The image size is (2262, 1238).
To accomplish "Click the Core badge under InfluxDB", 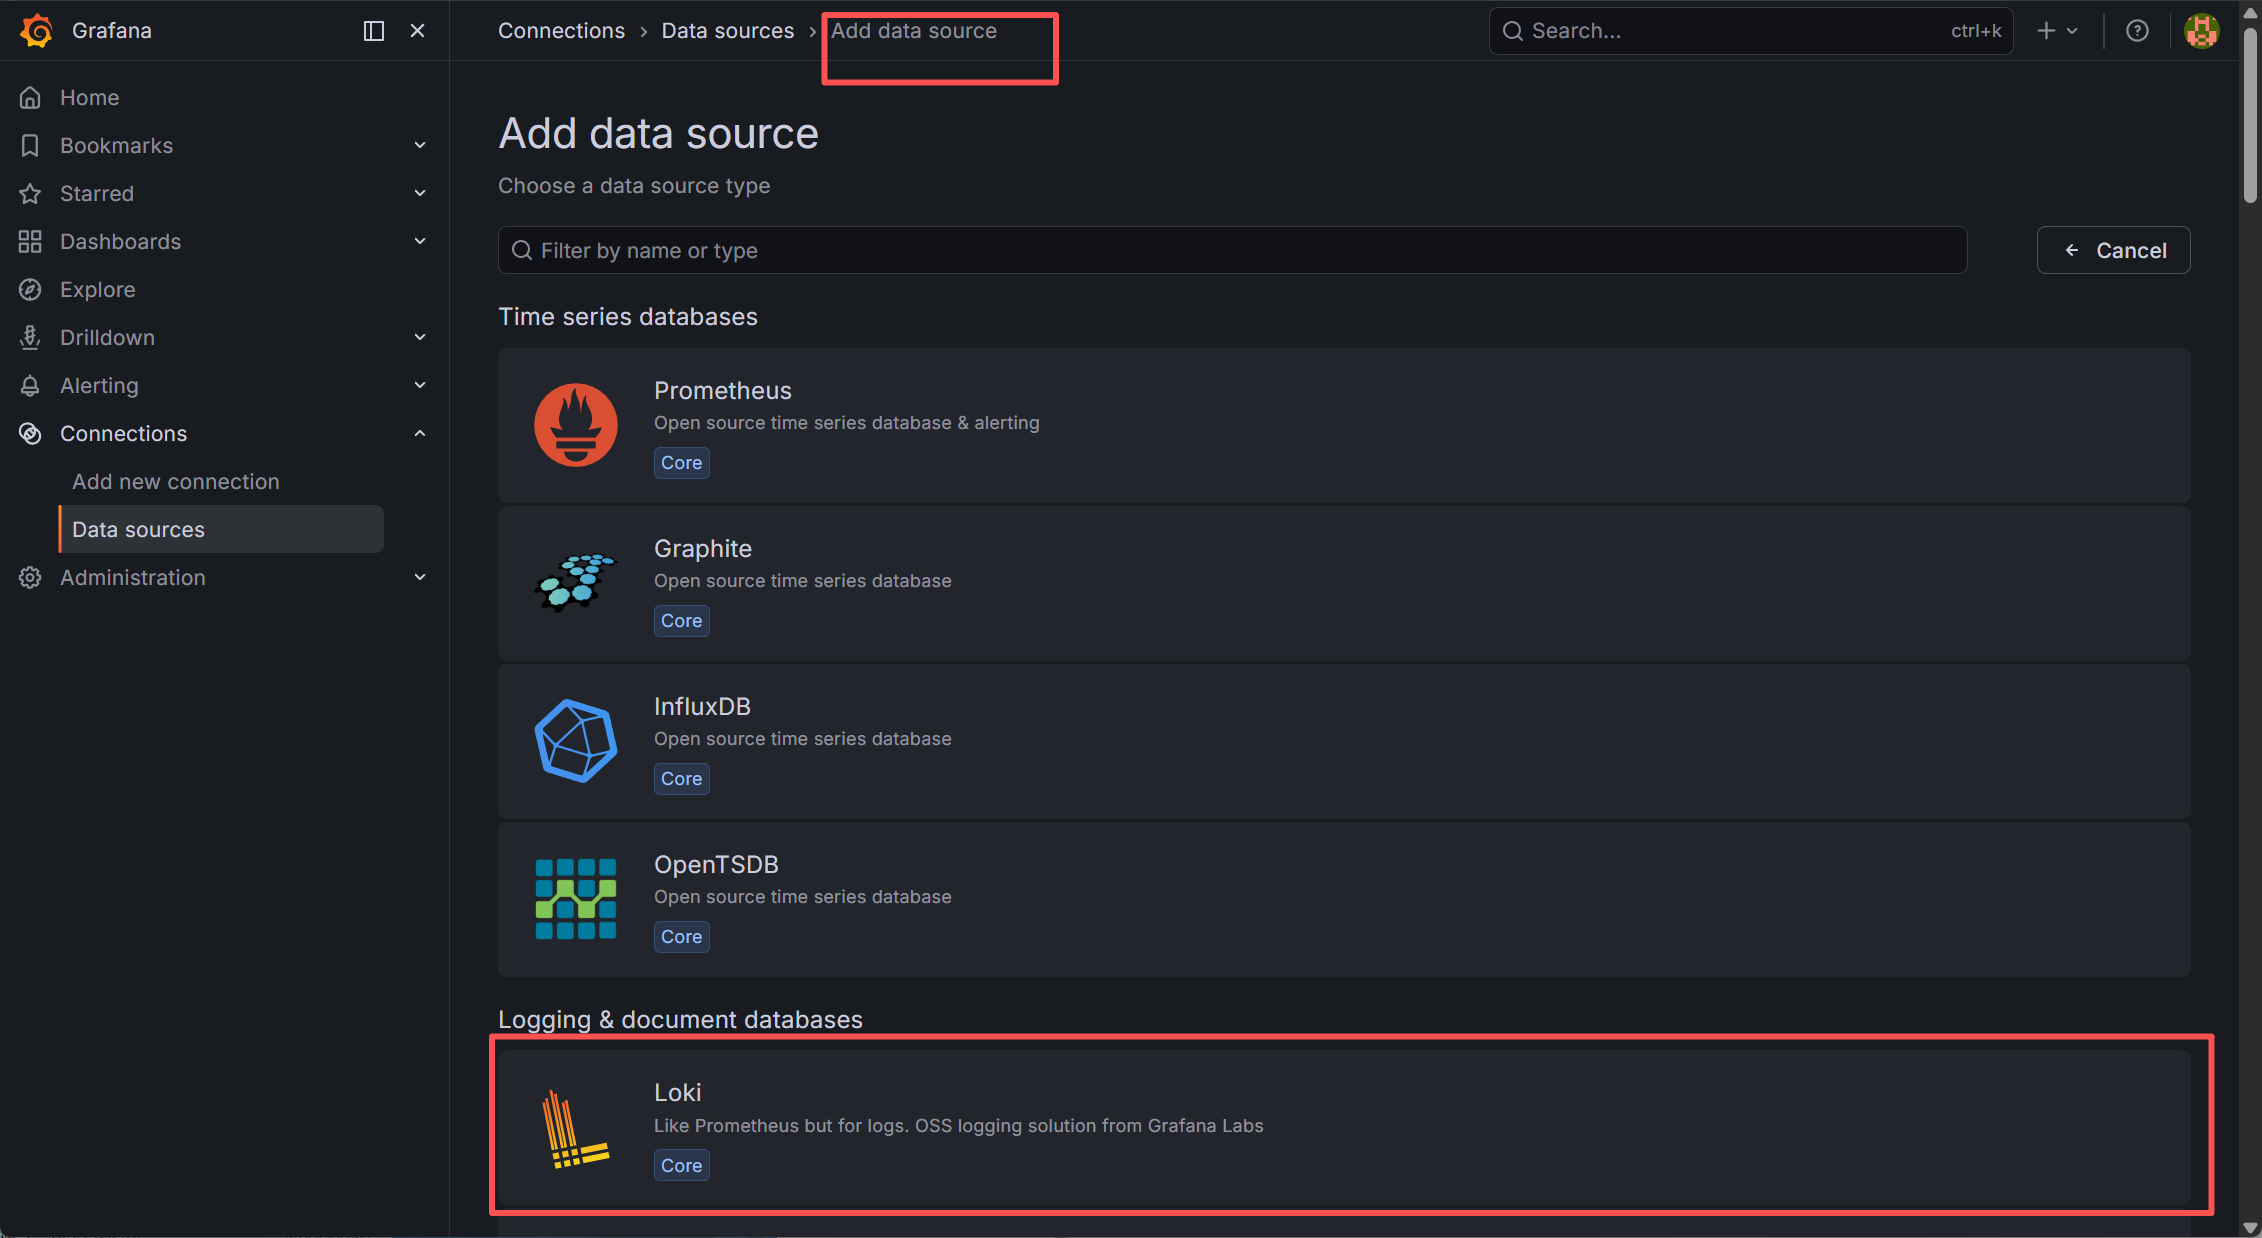I will point(681,779).
